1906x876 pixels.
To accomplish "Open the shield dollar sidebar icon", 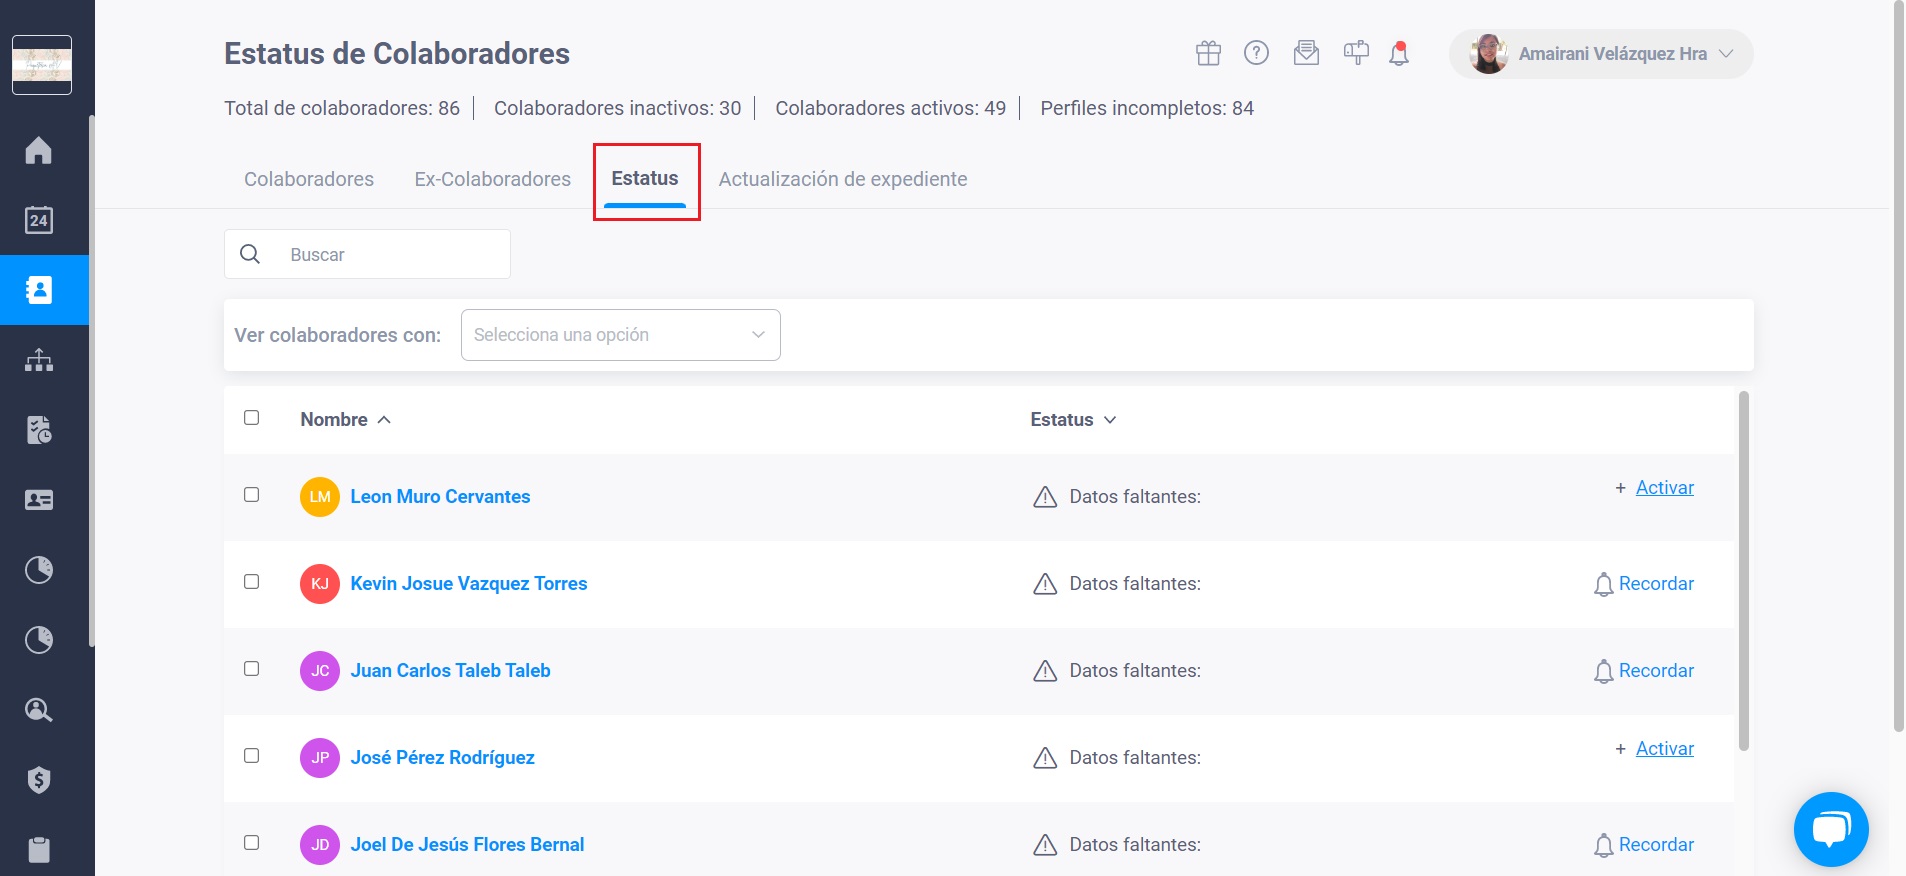I will tap(39, 780).
